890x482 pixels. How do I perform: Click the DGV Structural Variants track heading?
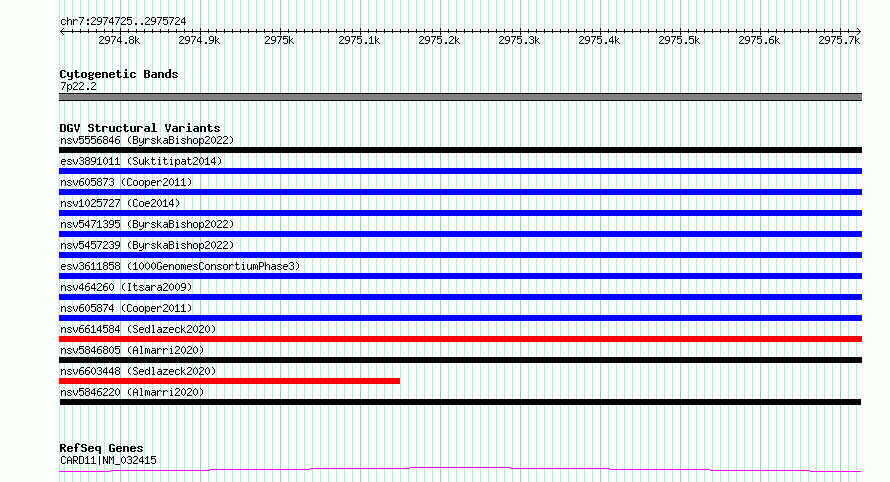(x=140, y=128)
